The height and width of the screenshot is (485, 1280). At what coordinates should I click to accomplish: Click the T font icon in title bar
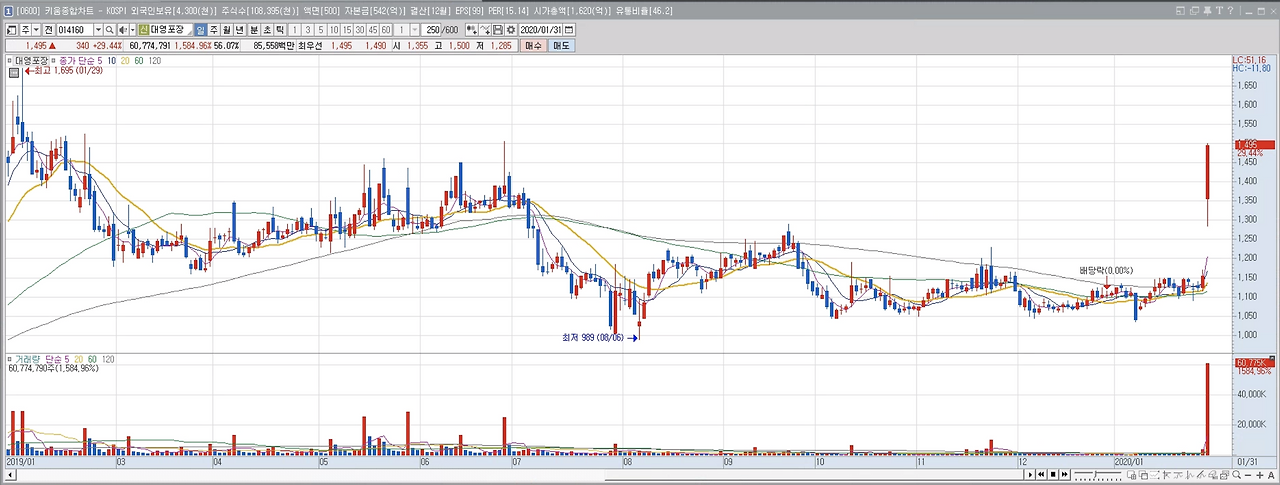(x=1219, y=10)
